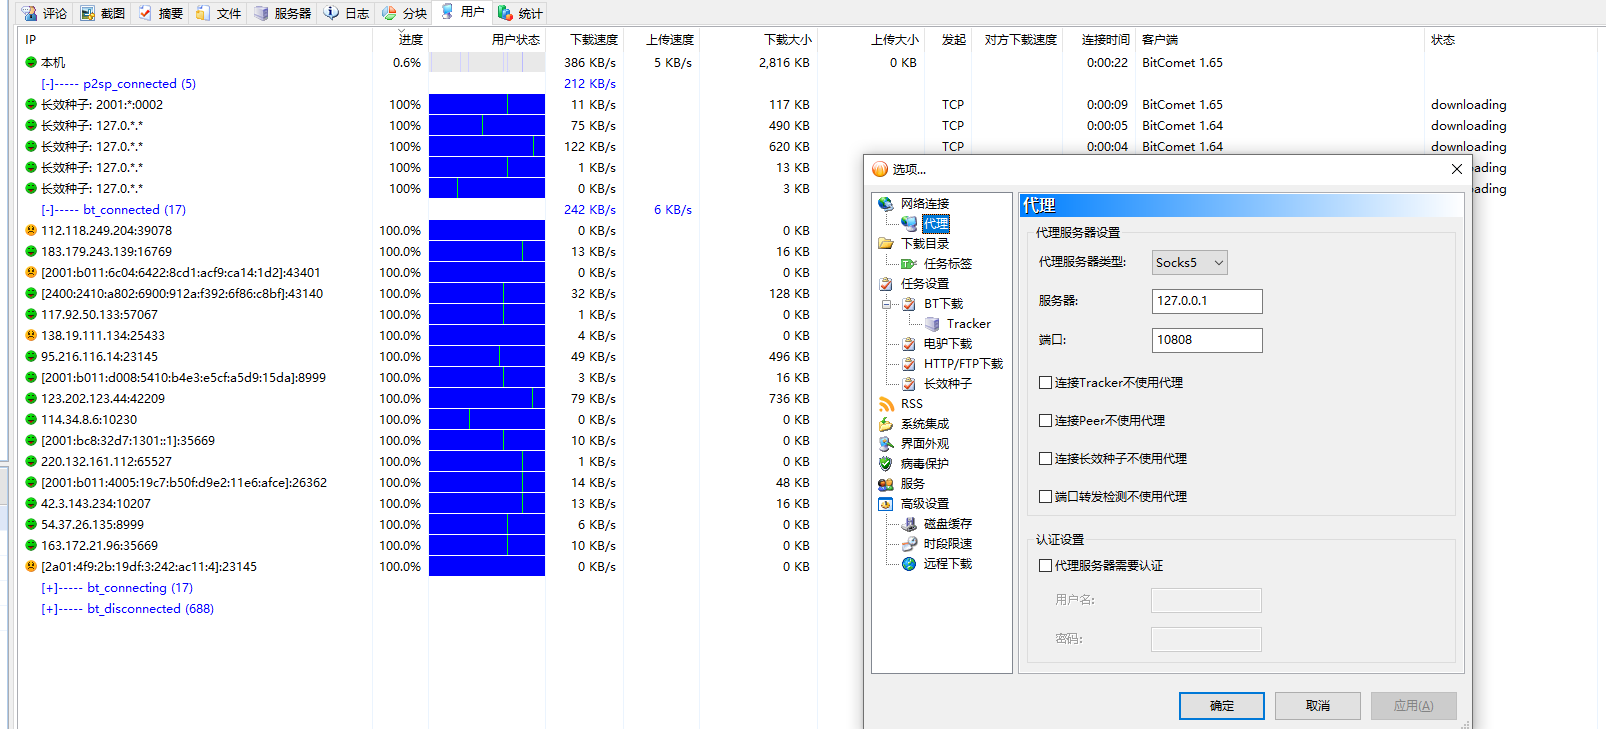Click the 任务设置 icon

tap(886, 284)
